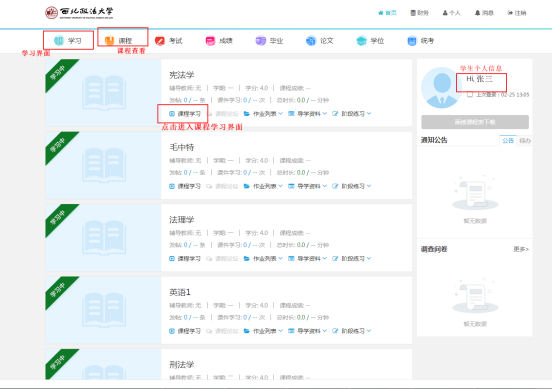Click the gray download button under profile
The height and width of the screenshot is (389, 553).
(475, 122)
